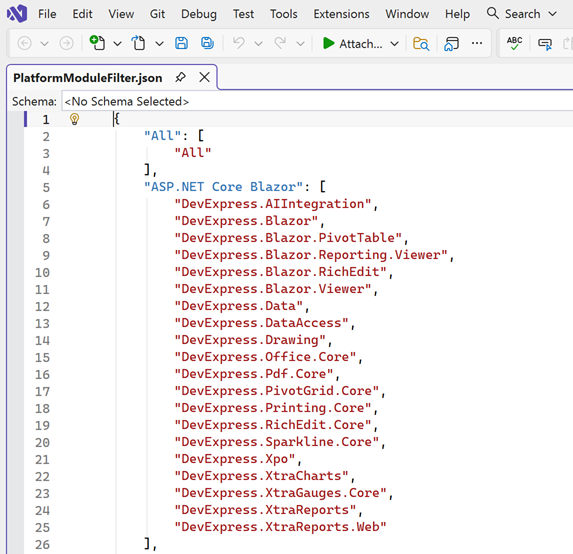This screenshot has width=573, height=554.
Task: Open the Git menu
Action: (x=157, y=14)
